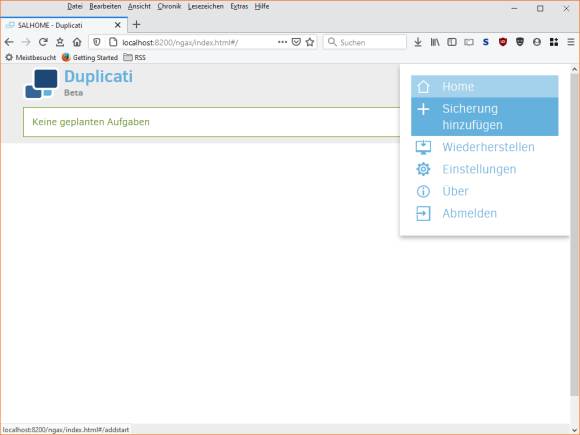The height and width of the screenshot is (435, 580).
Task: Click the Firefox downloads arrow icon
Action: pos(418,42)
